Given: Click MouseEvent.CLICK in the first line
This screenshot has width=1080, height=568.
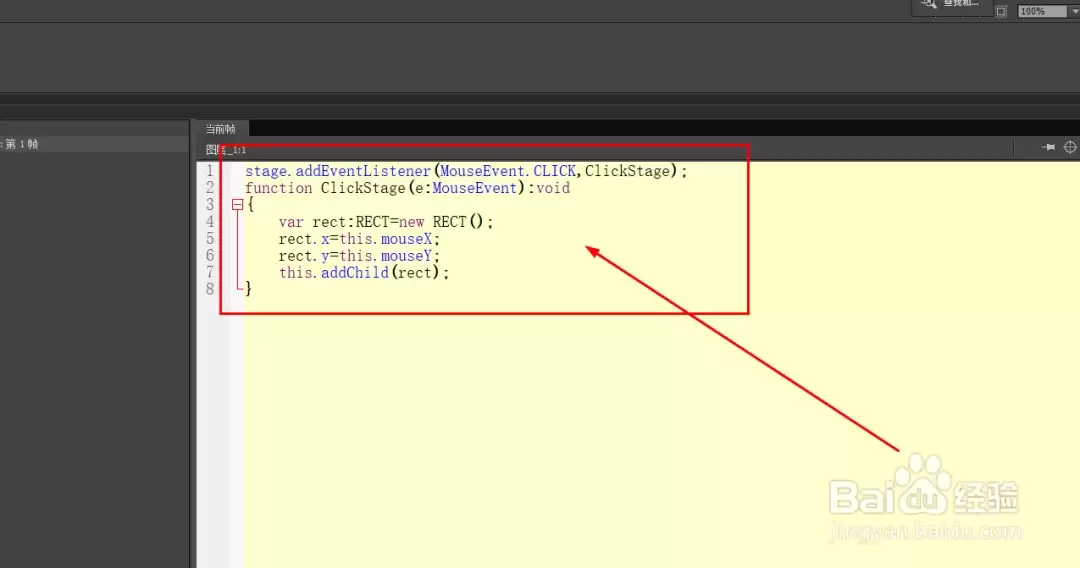Looking at the screenshot, I should click(508, 171).
